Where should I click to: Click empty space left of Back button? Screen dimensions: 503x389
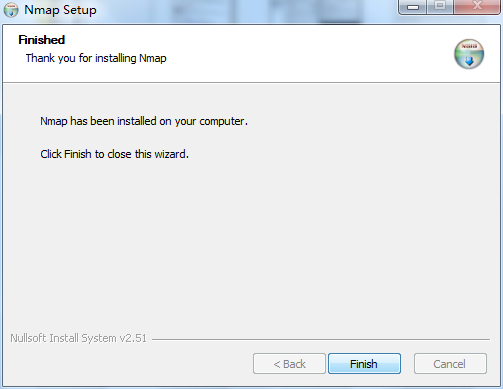tap(130, 363)
